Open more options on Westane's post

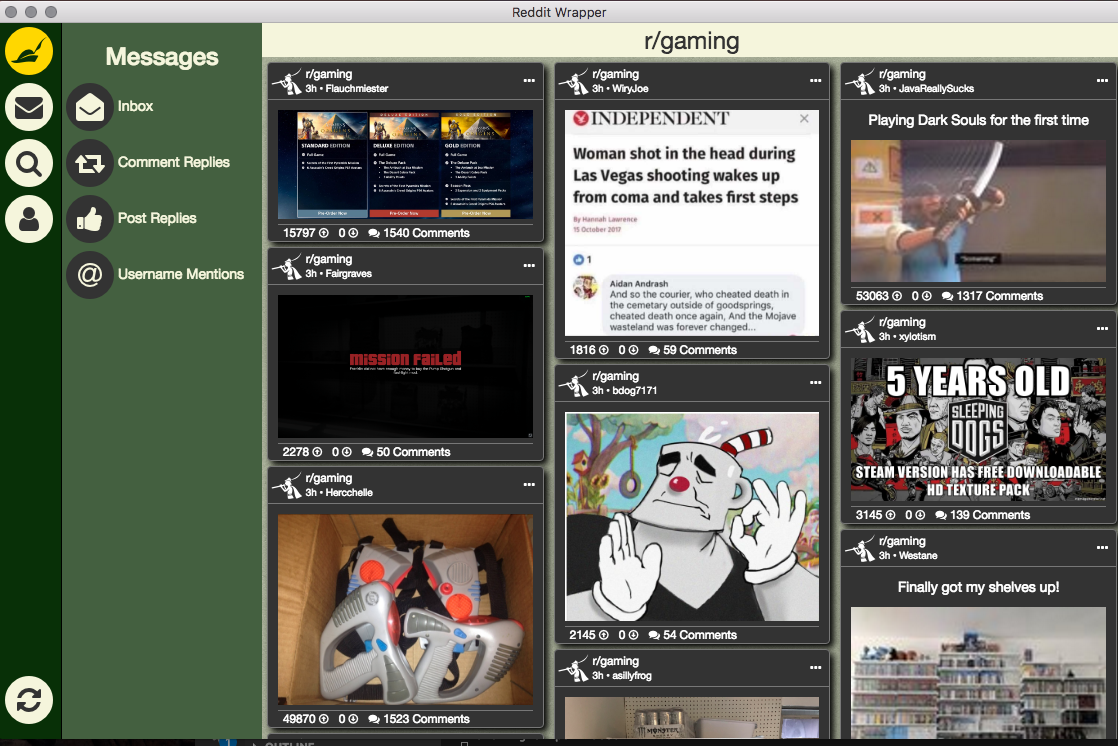[1102, 548]
